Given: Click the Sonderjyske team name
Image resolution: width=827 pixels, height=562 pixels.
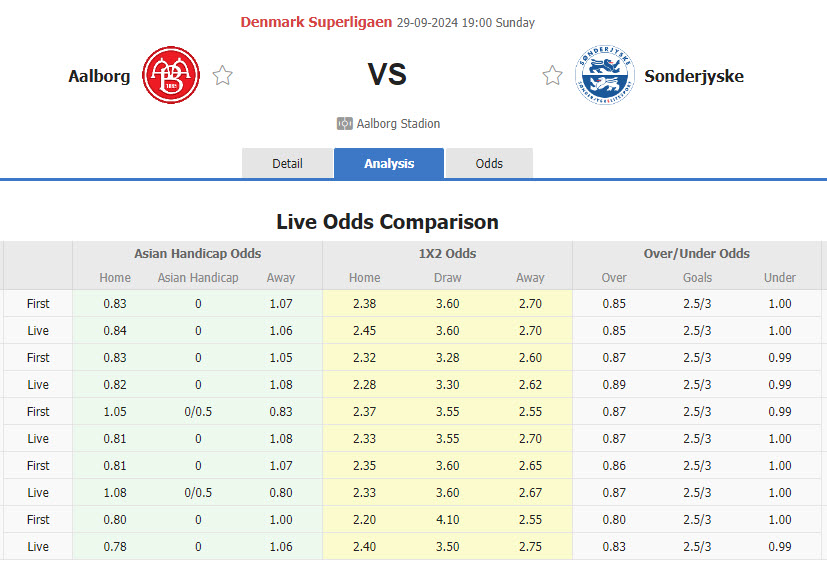Looking at the screenshot, I should [x=694, y=76].
